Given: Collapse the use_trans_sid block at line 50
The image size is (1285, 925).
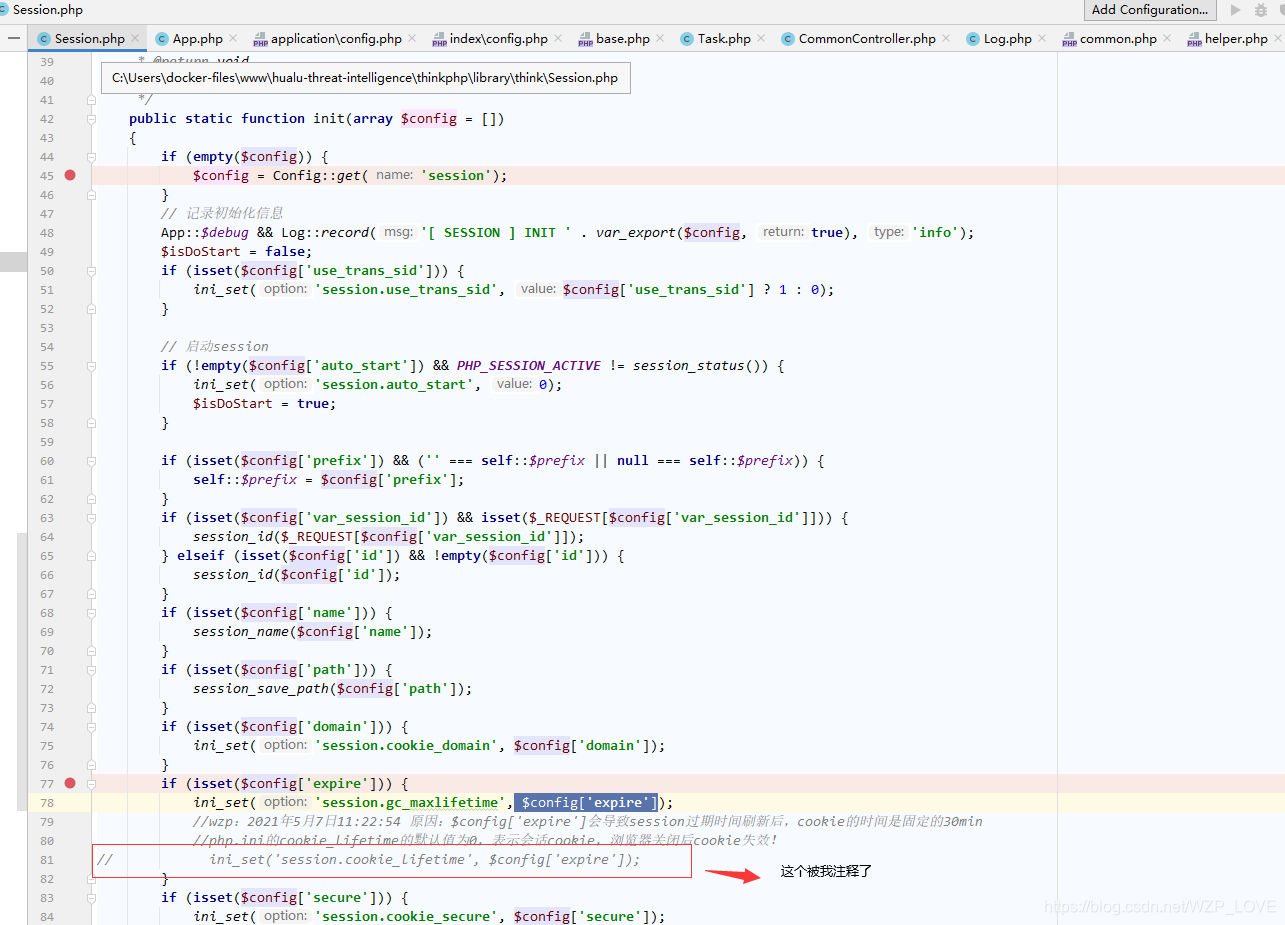Looking at the screenshot, I should pyautogui.click(x=91, y=270).
